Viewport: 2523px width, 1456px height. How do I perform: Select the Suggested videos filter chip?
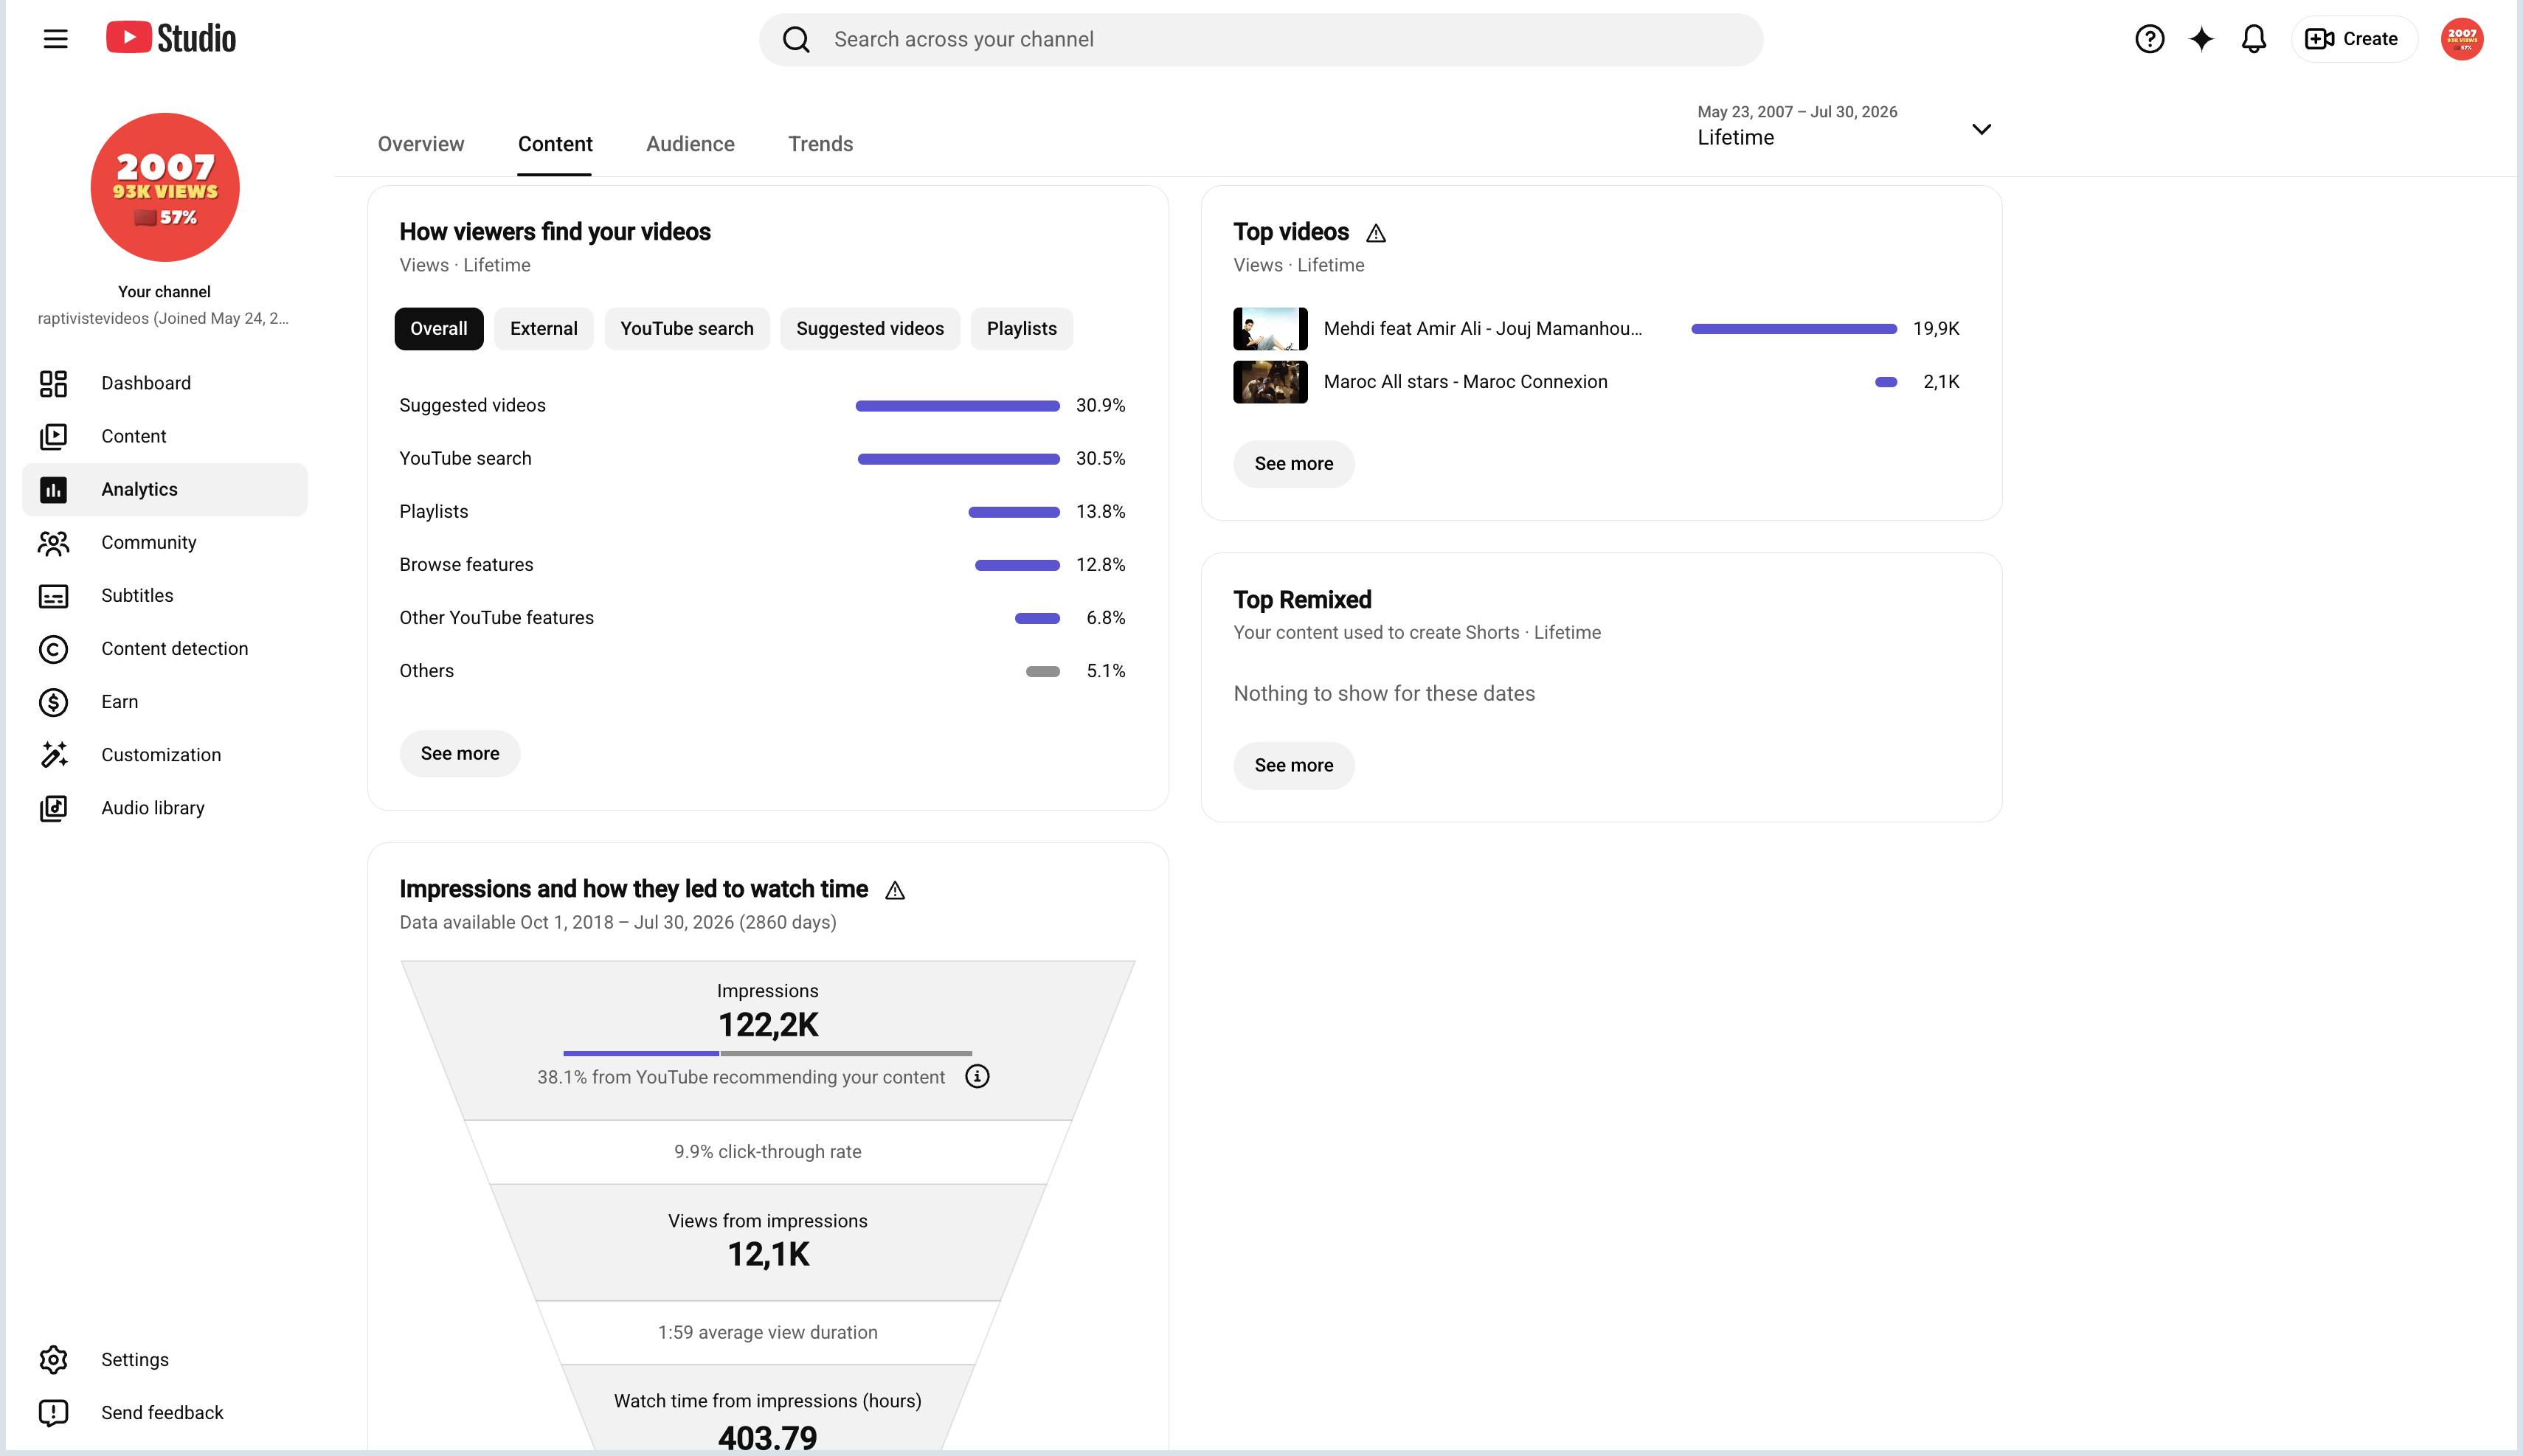coord(870,329)
